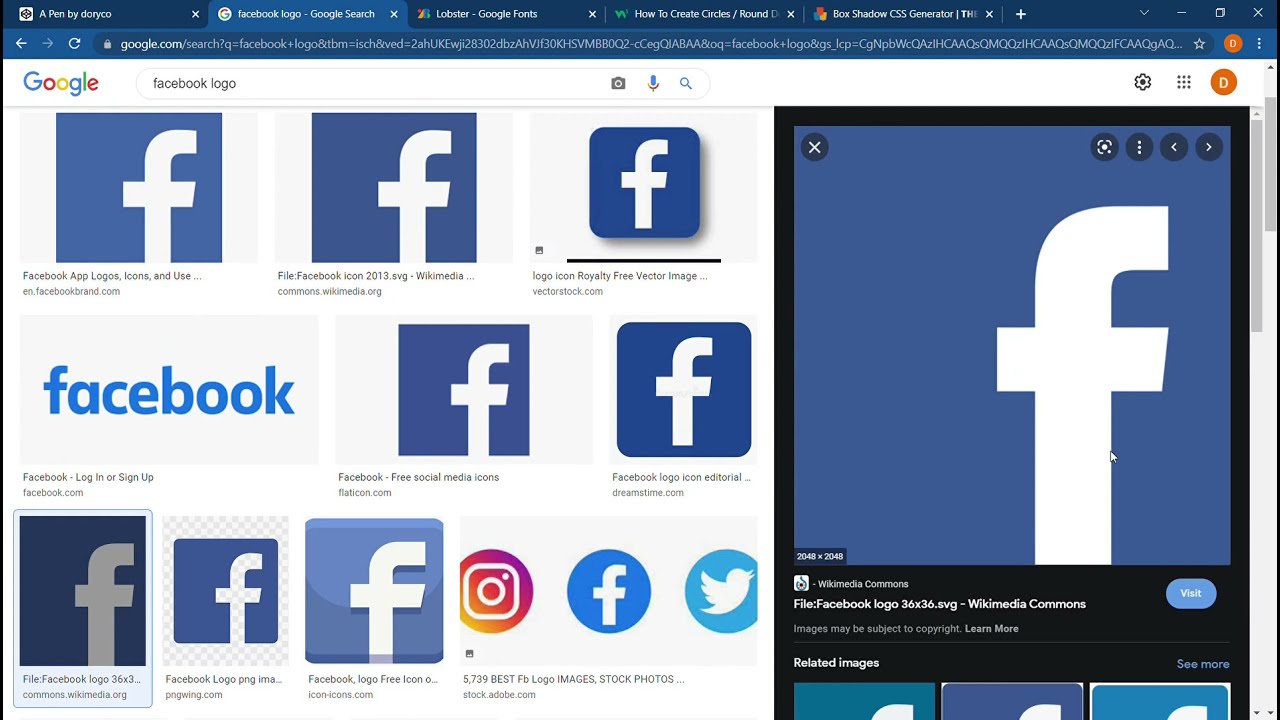
Task: Open the facebook wordmark Log In thumbnail
Action: point(169,390)
